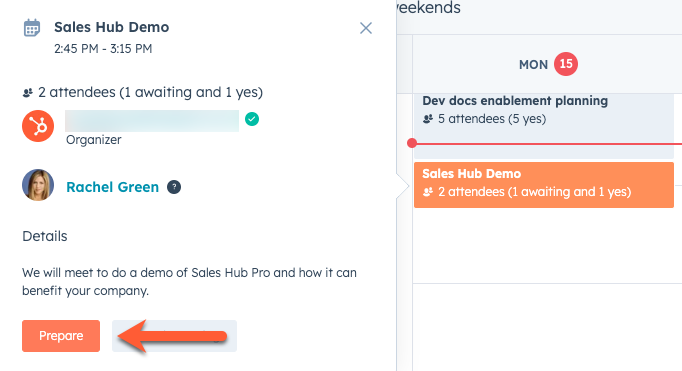Click the empty time slot below Sales Hub Demo

[547, 245]
